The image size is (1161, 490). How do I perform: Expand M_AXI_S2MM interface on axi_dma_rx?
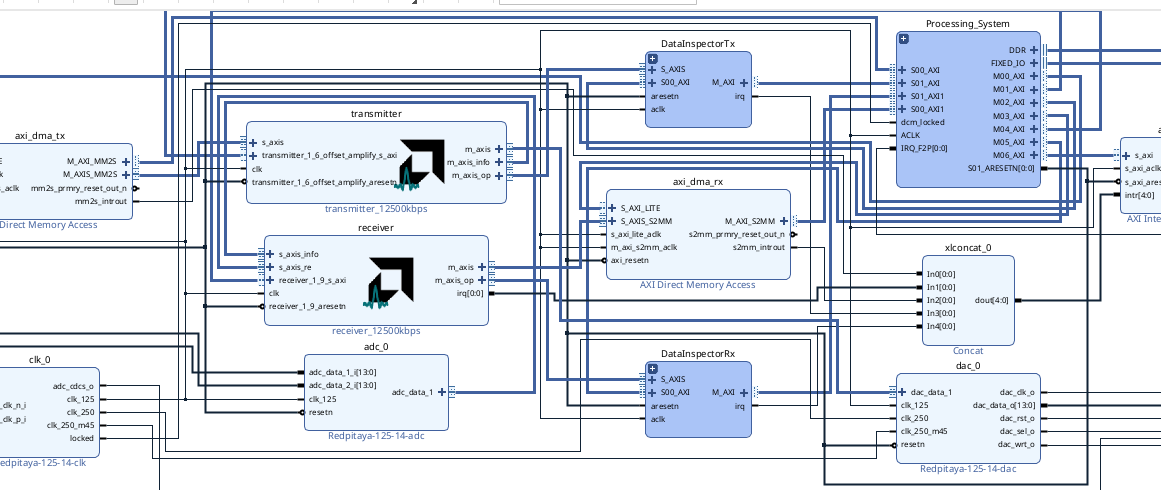784,221
